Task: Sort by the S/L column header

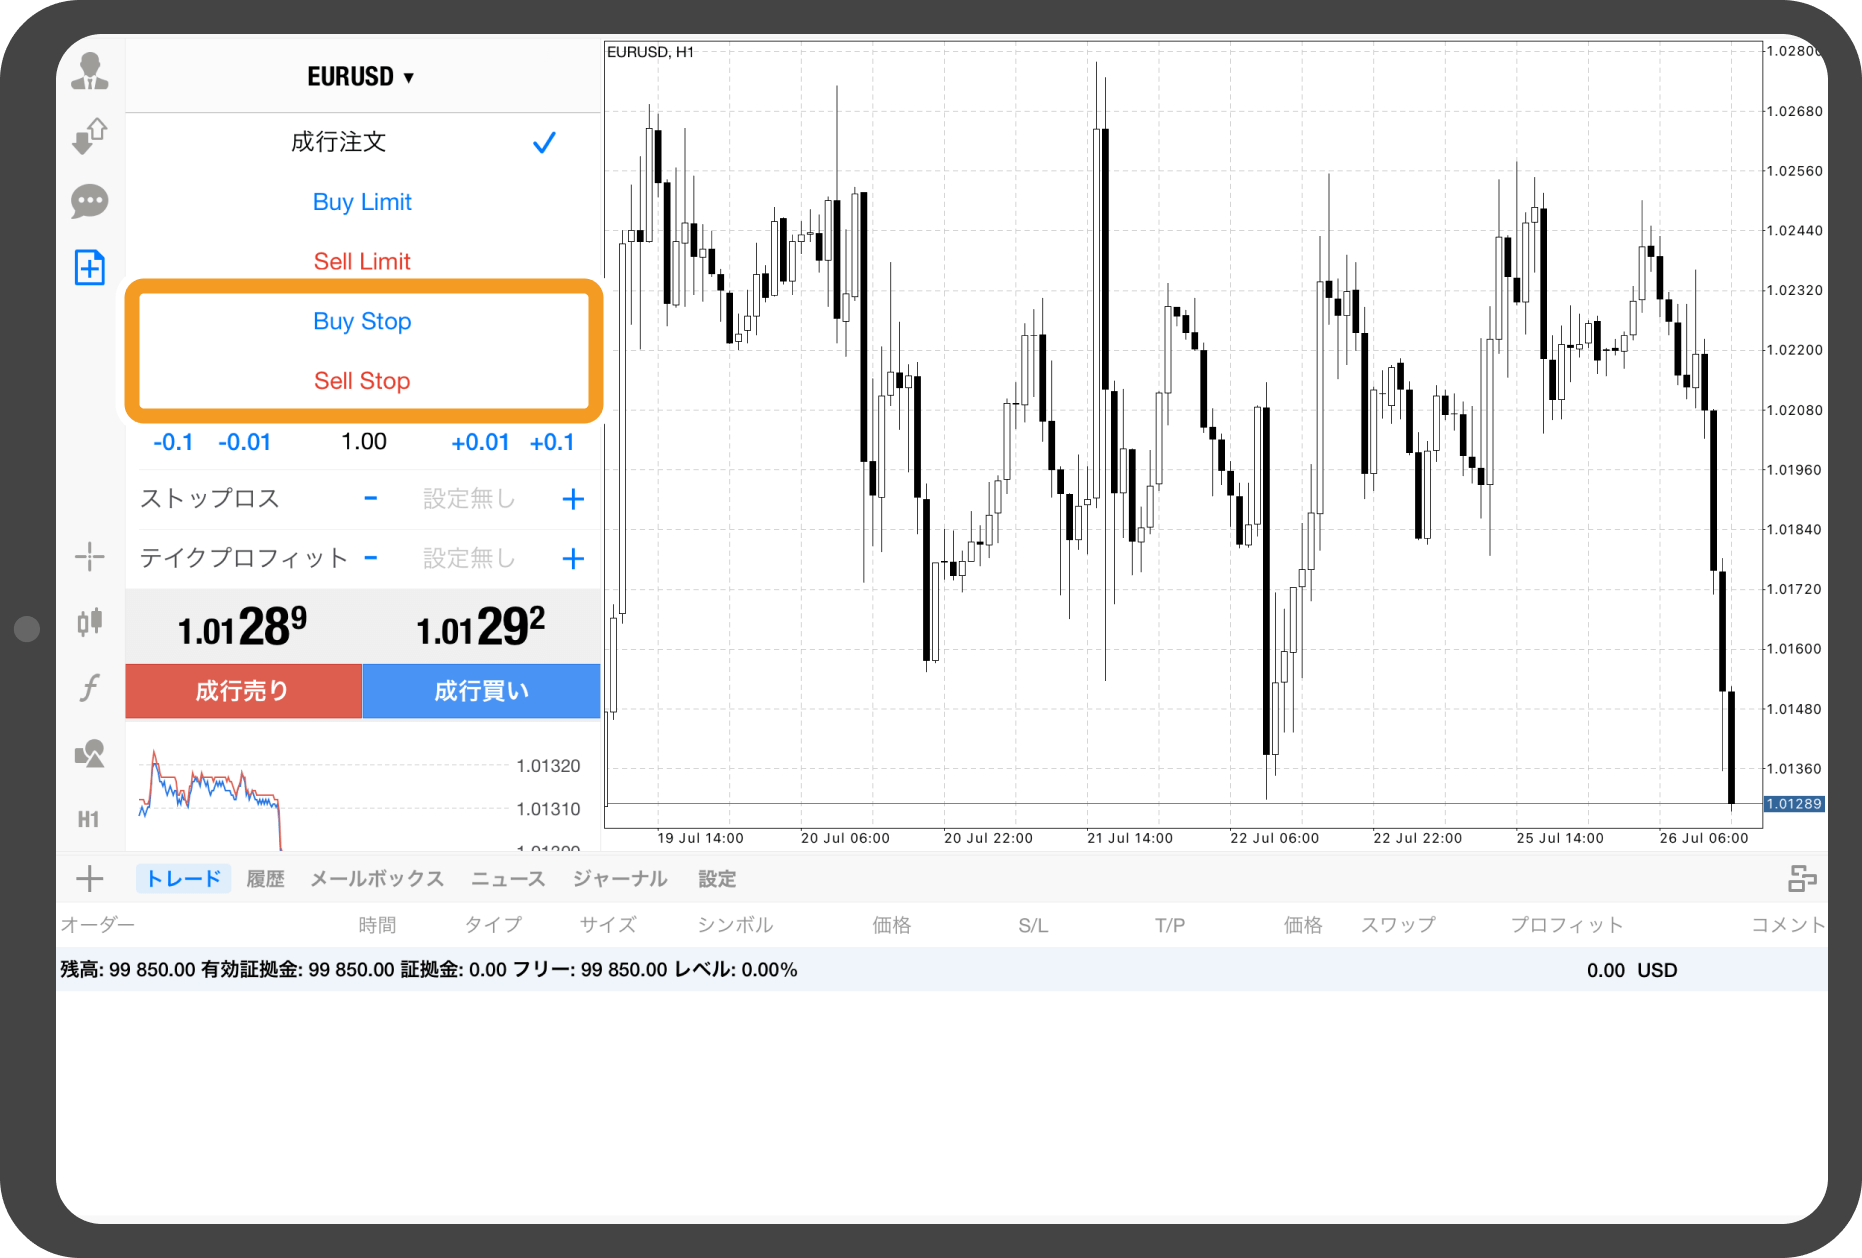Action: click(x=1033, y=926)
